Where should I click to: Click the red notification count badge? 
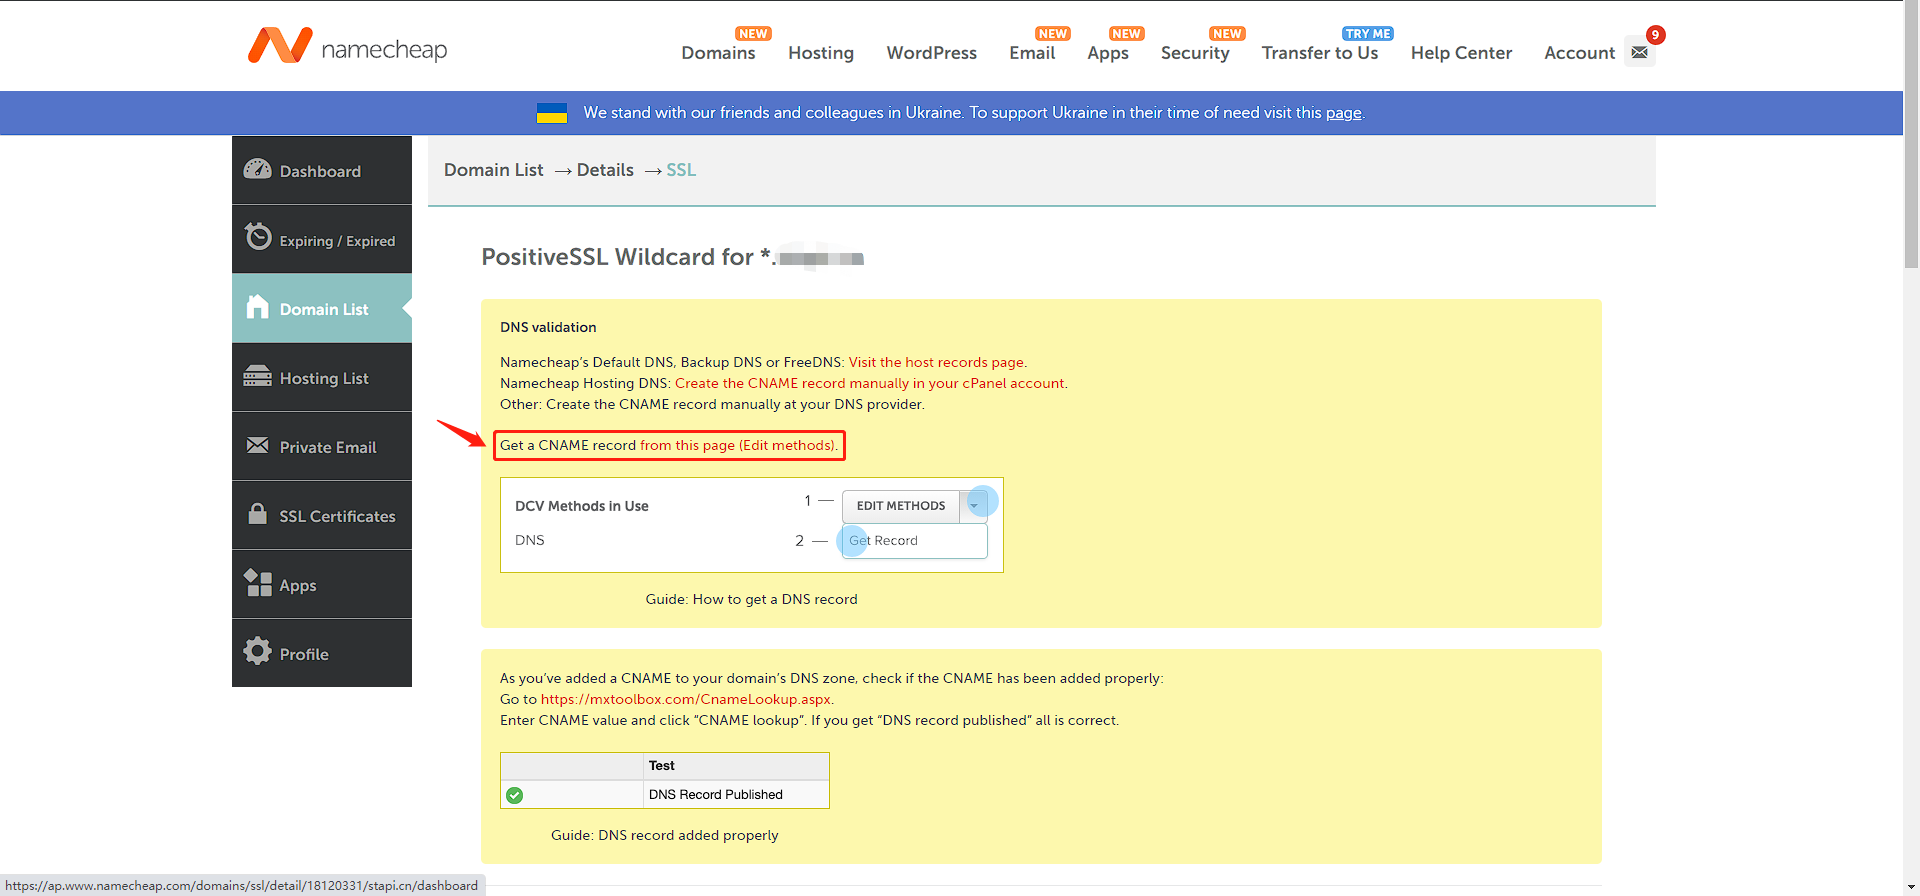(x=1656, y=35)
